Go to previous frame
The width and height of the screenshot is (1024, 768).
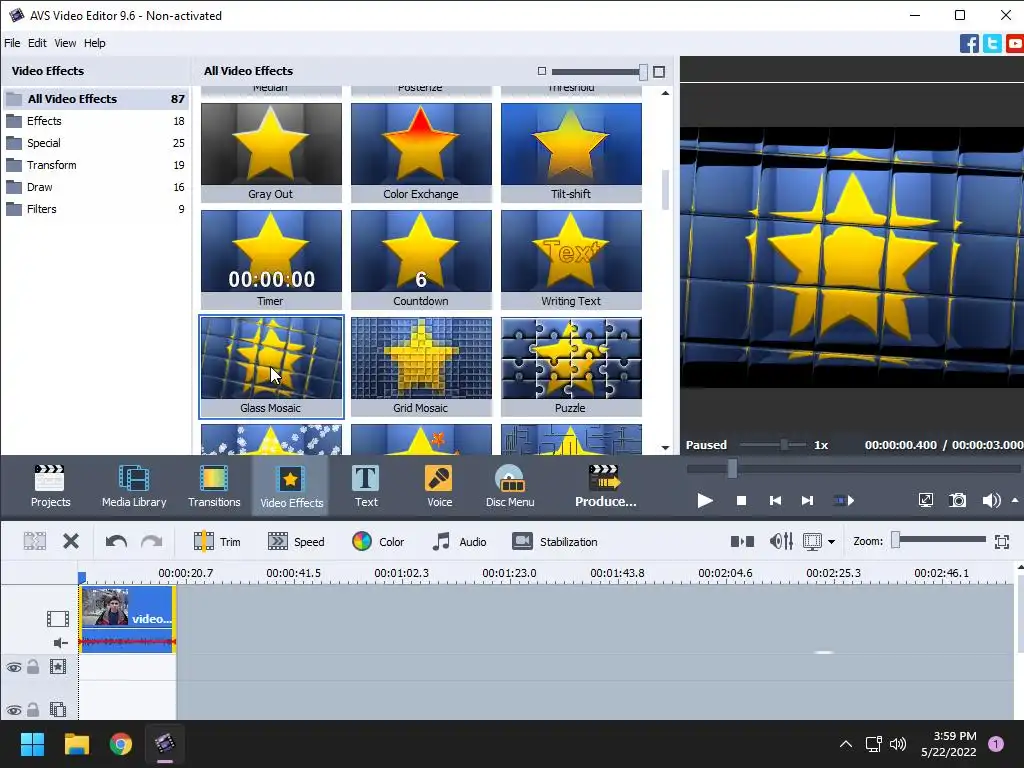775,501
